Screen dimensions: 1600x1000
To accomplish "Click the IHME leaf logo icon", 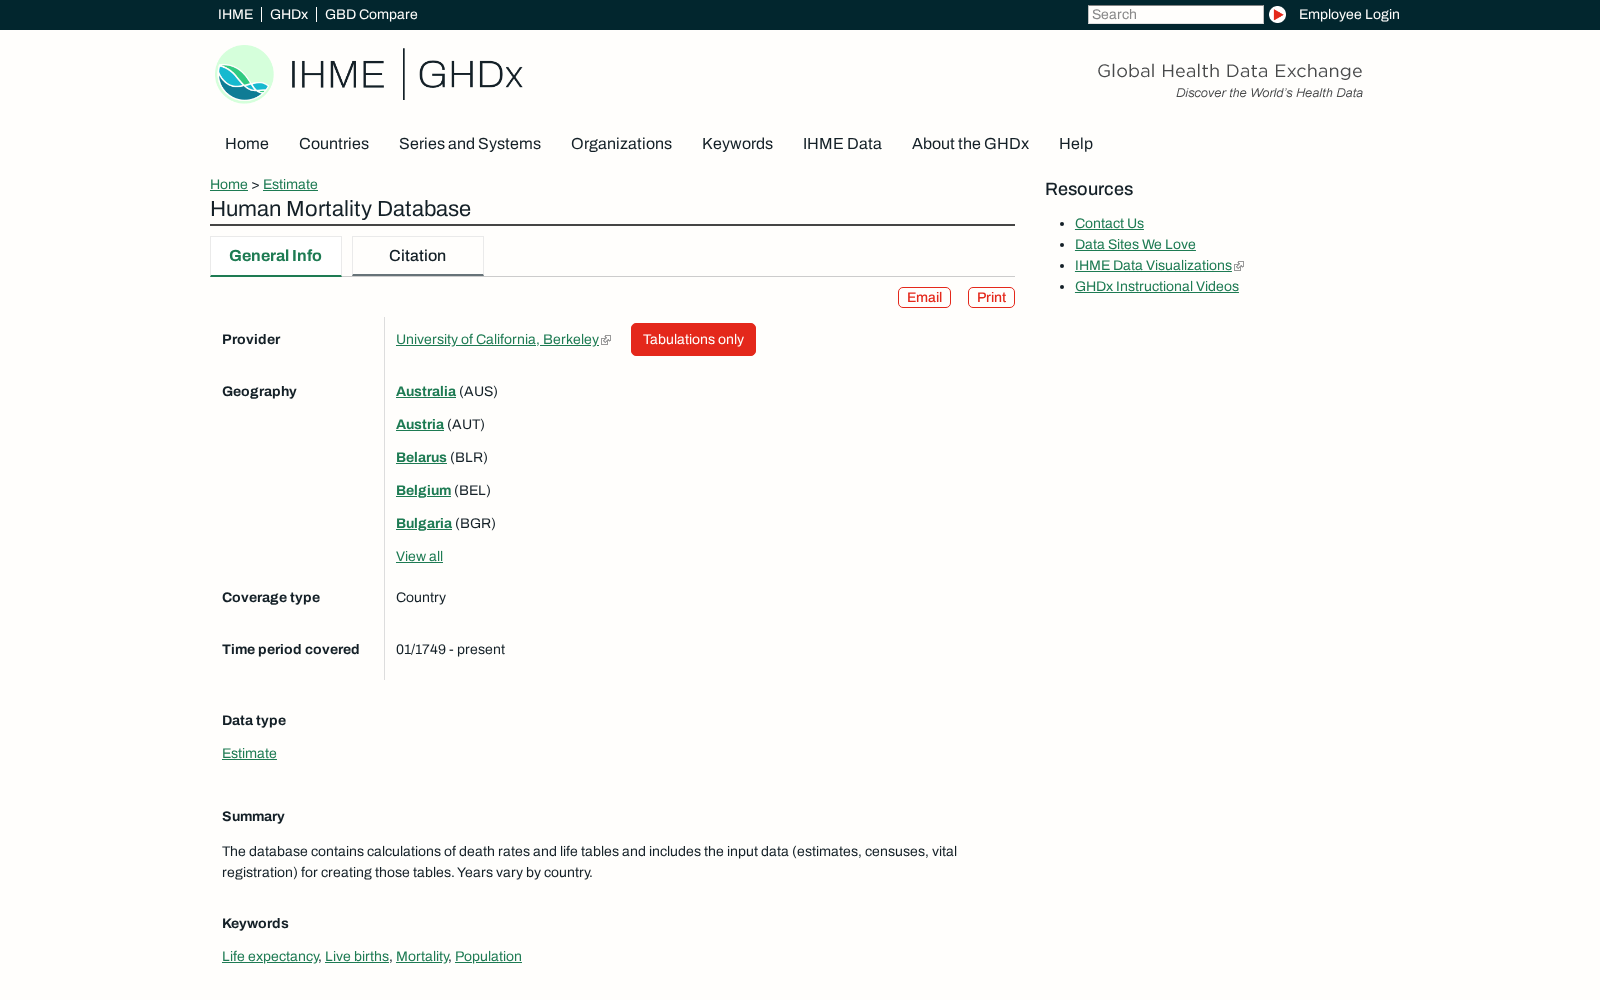I will tap(245, 74).
